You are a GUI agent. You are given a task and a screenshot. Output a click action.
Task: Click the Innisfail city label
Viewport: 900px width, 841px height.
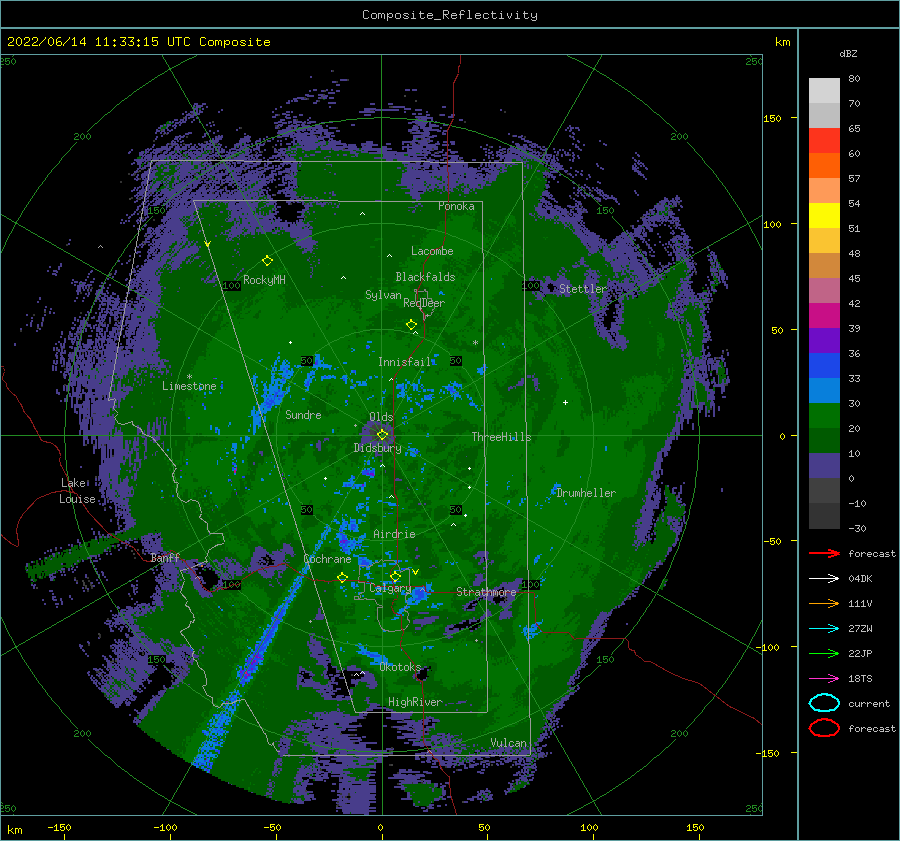point(404,362)
